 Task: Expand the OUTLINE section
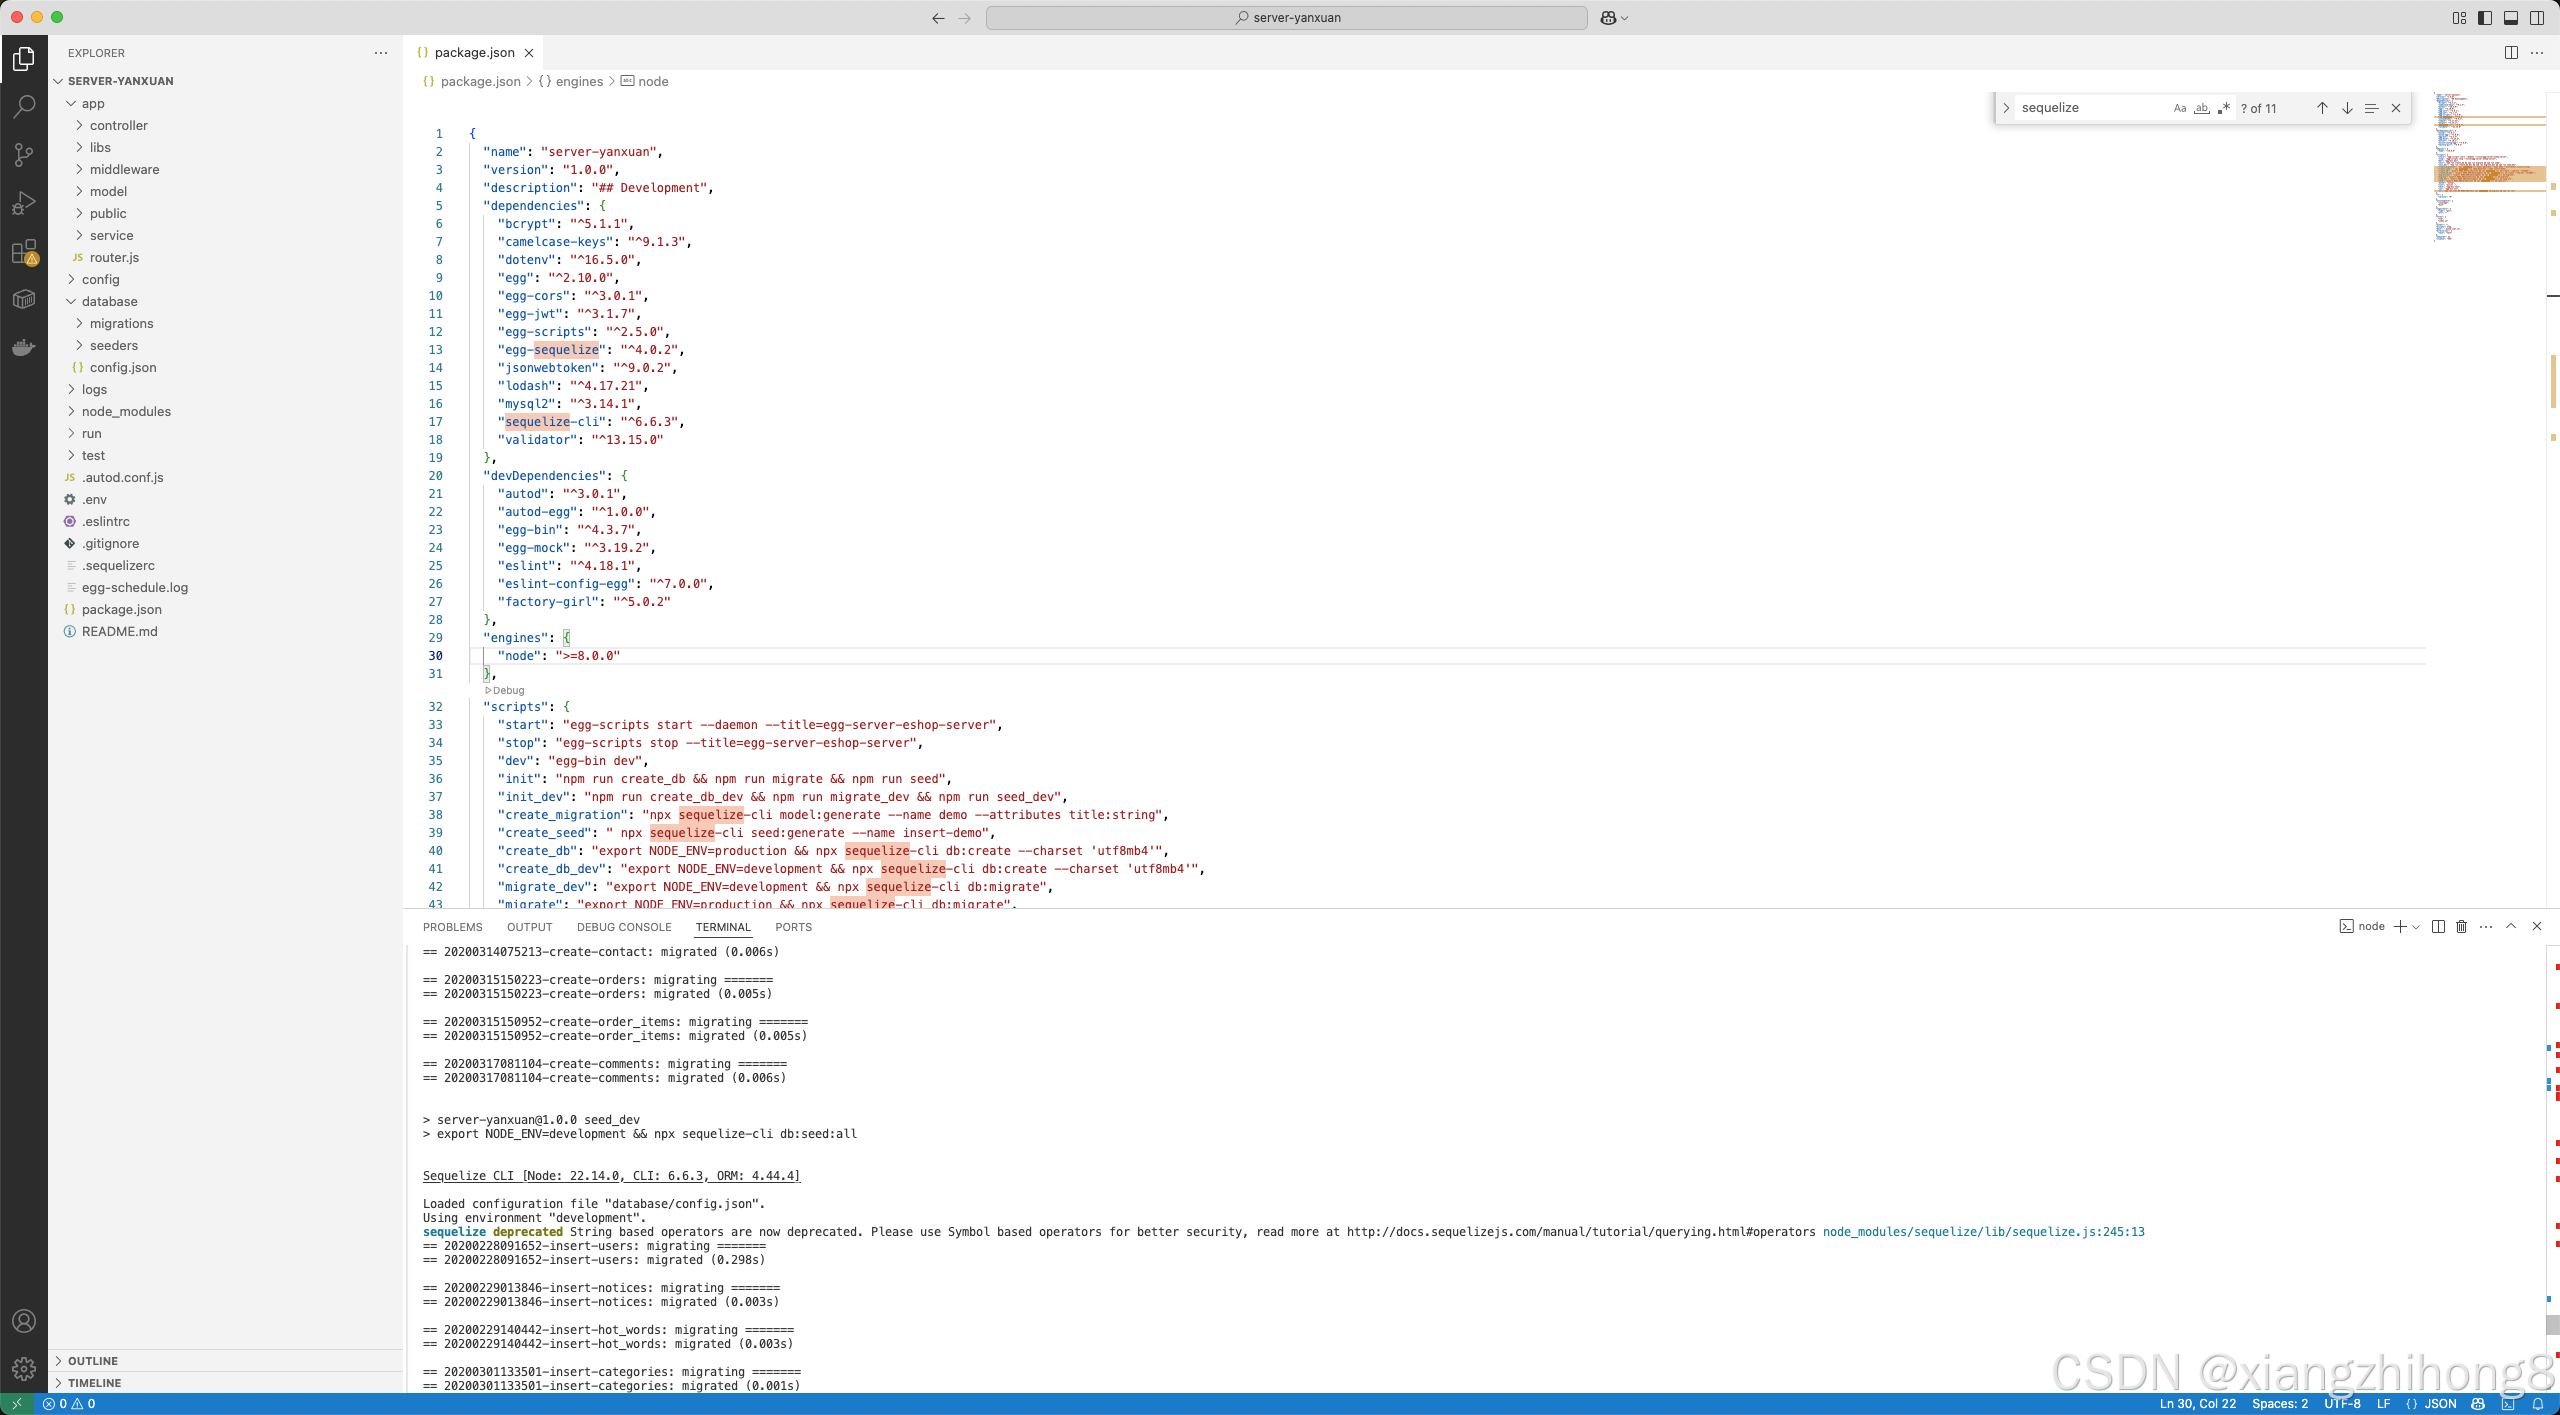point(95,1360)
